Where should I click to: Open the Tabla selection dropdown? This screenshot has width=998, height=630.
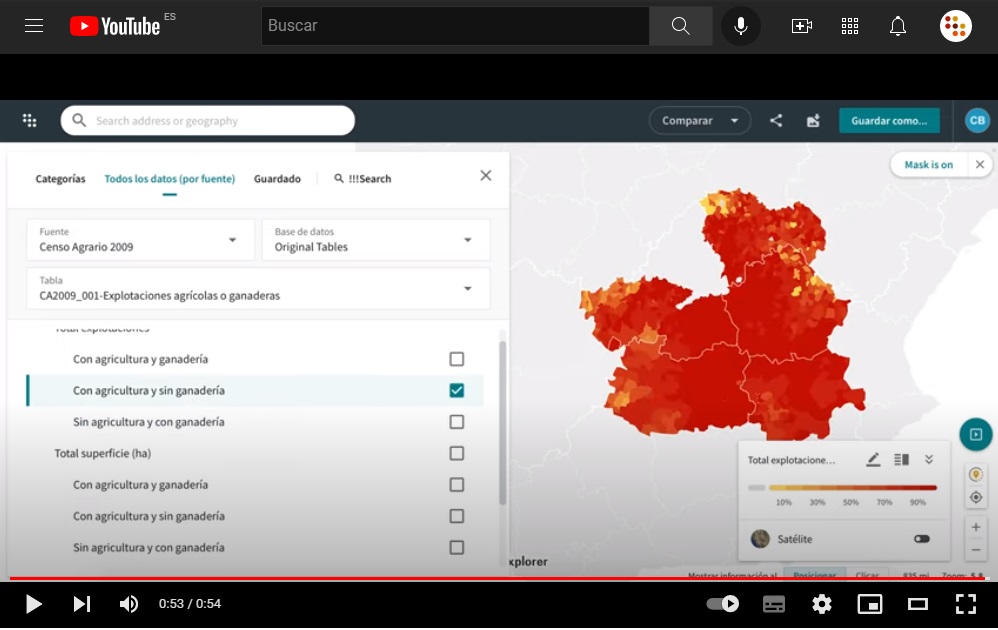click(258, 288)
